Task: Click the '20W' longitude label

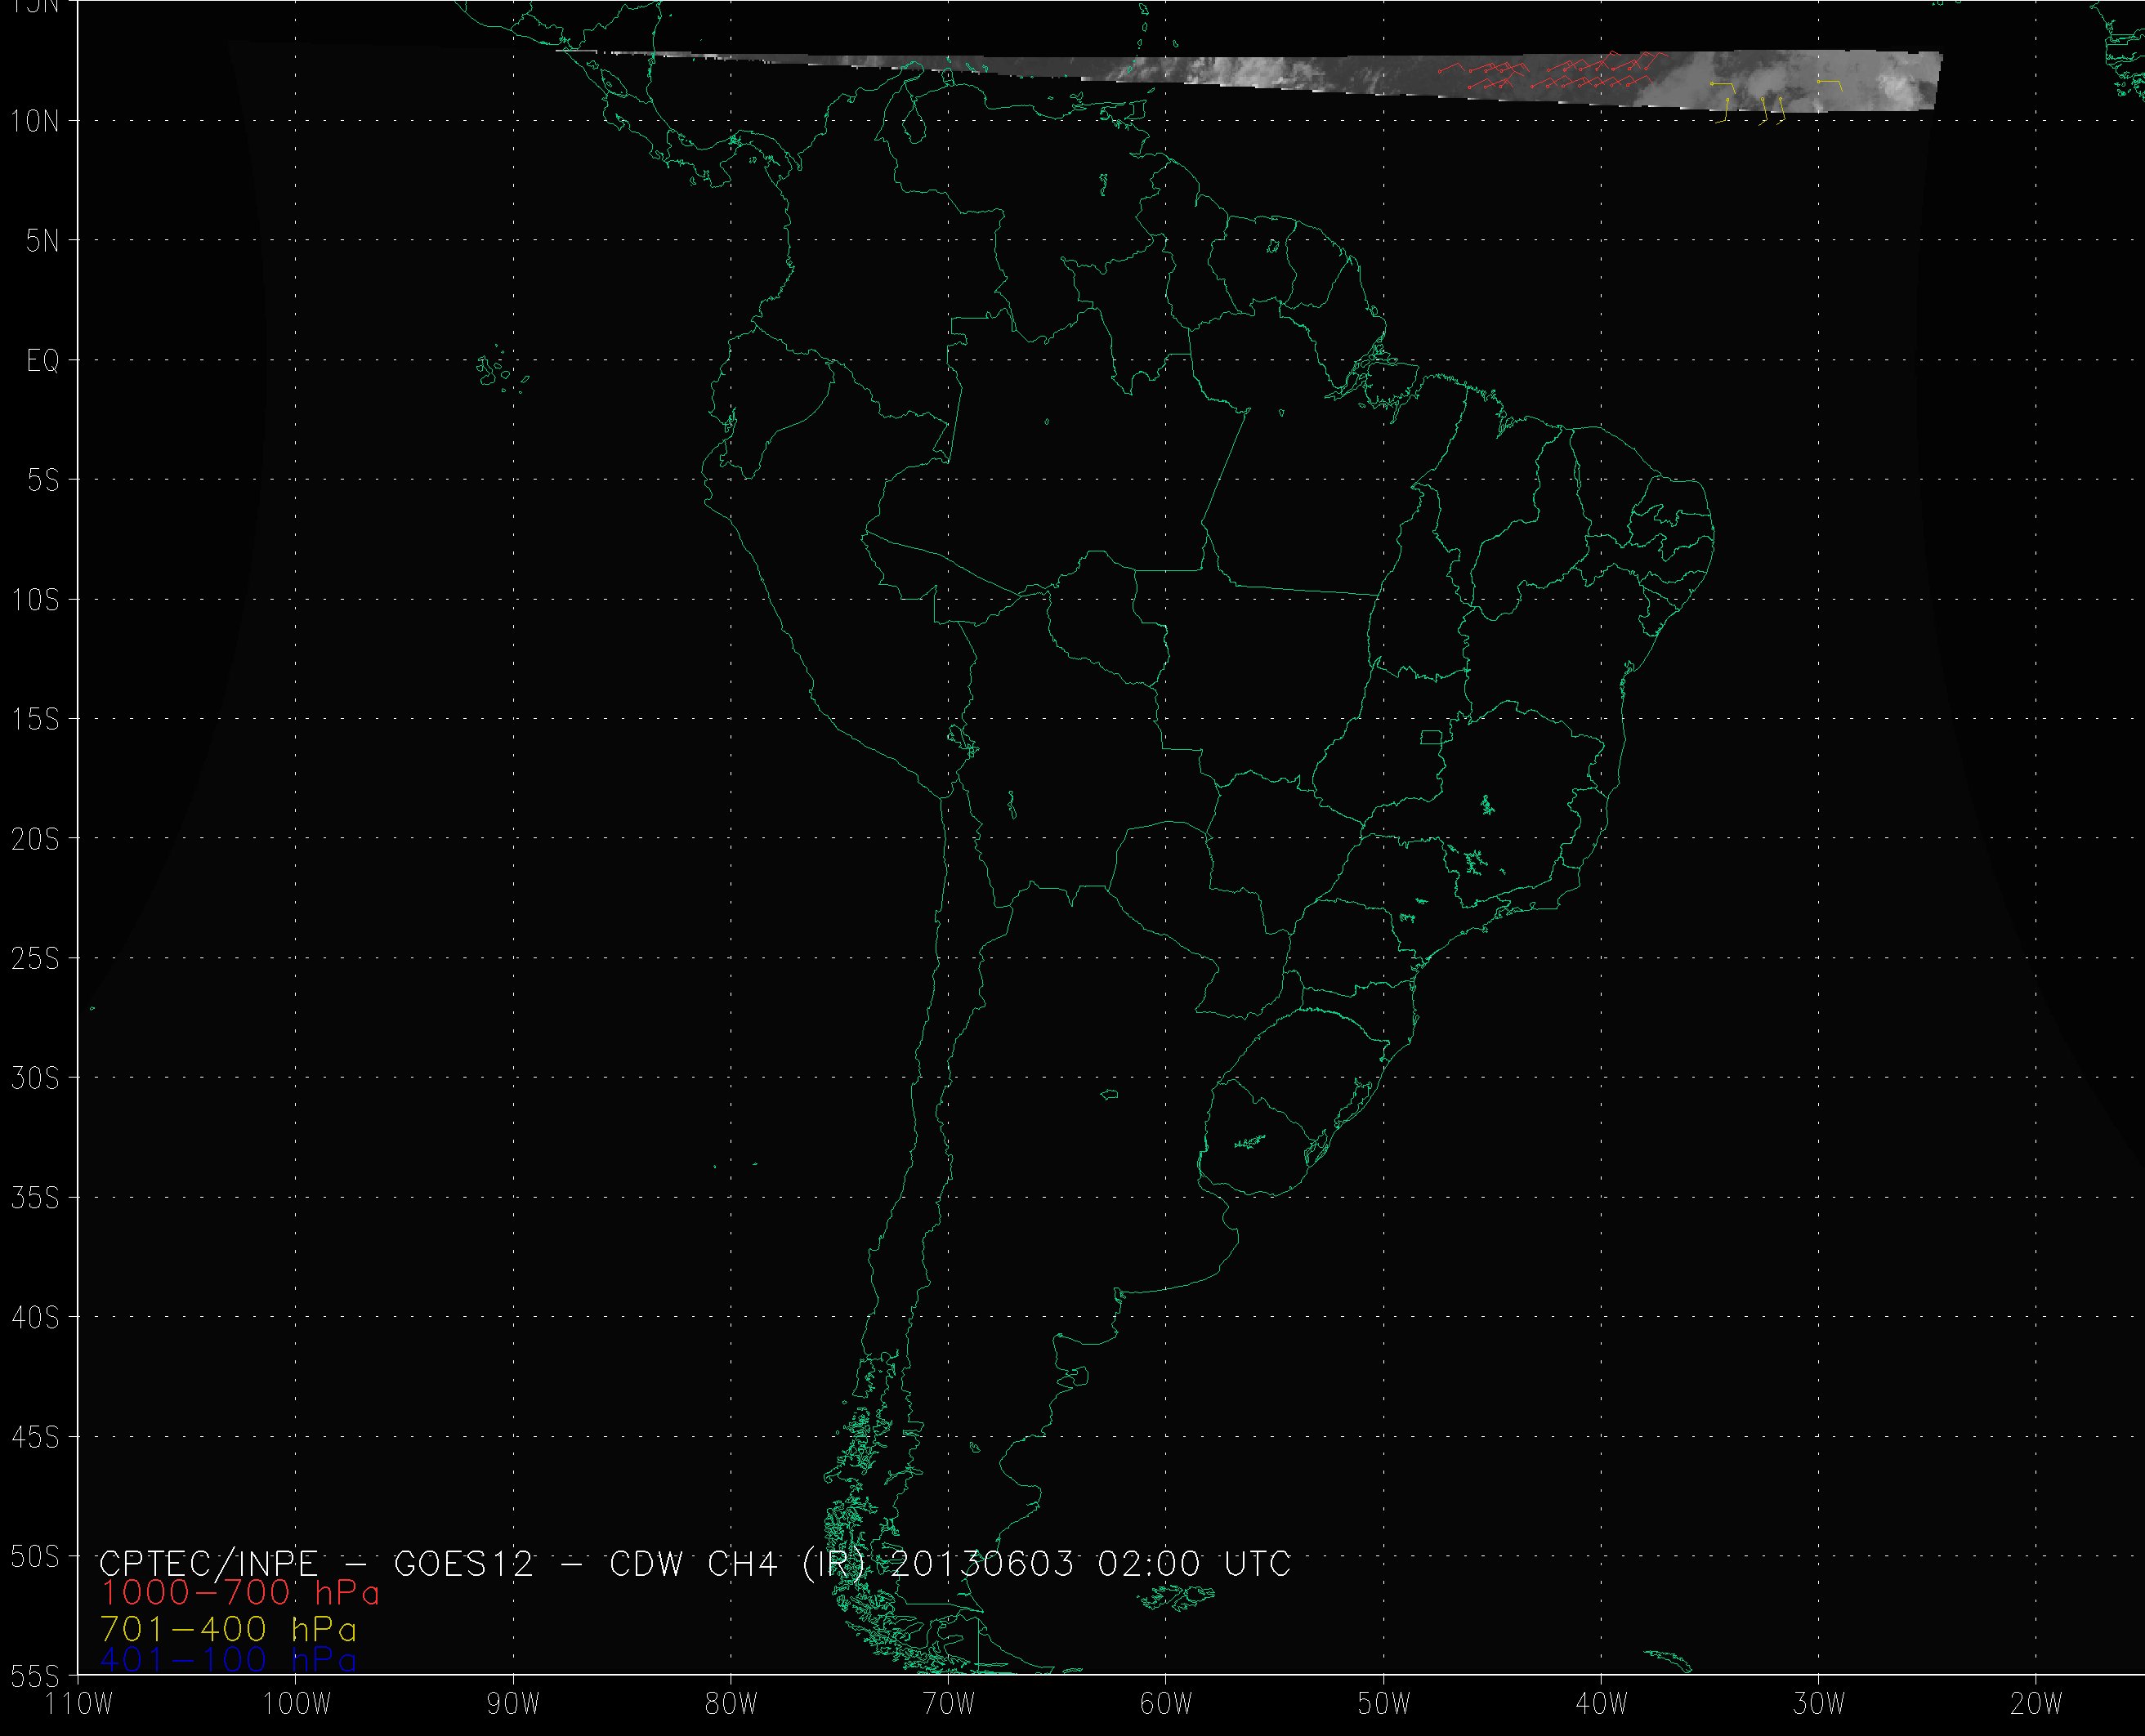Action: 2037,1704
